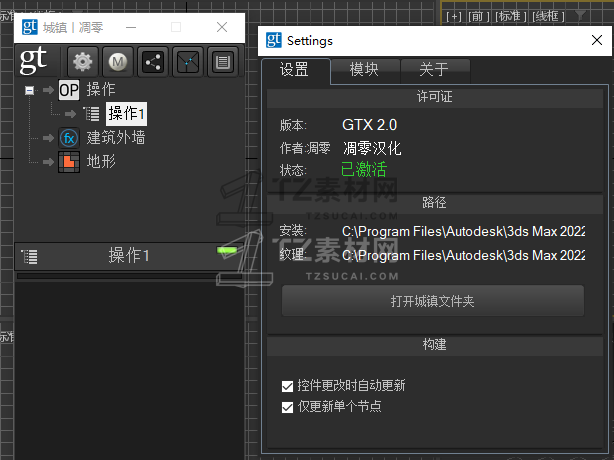The width and height of the screenshot is (614, 460).
Task: Switch to the 设置 tab
Action: pyautogui.click(x=294, y=70)
